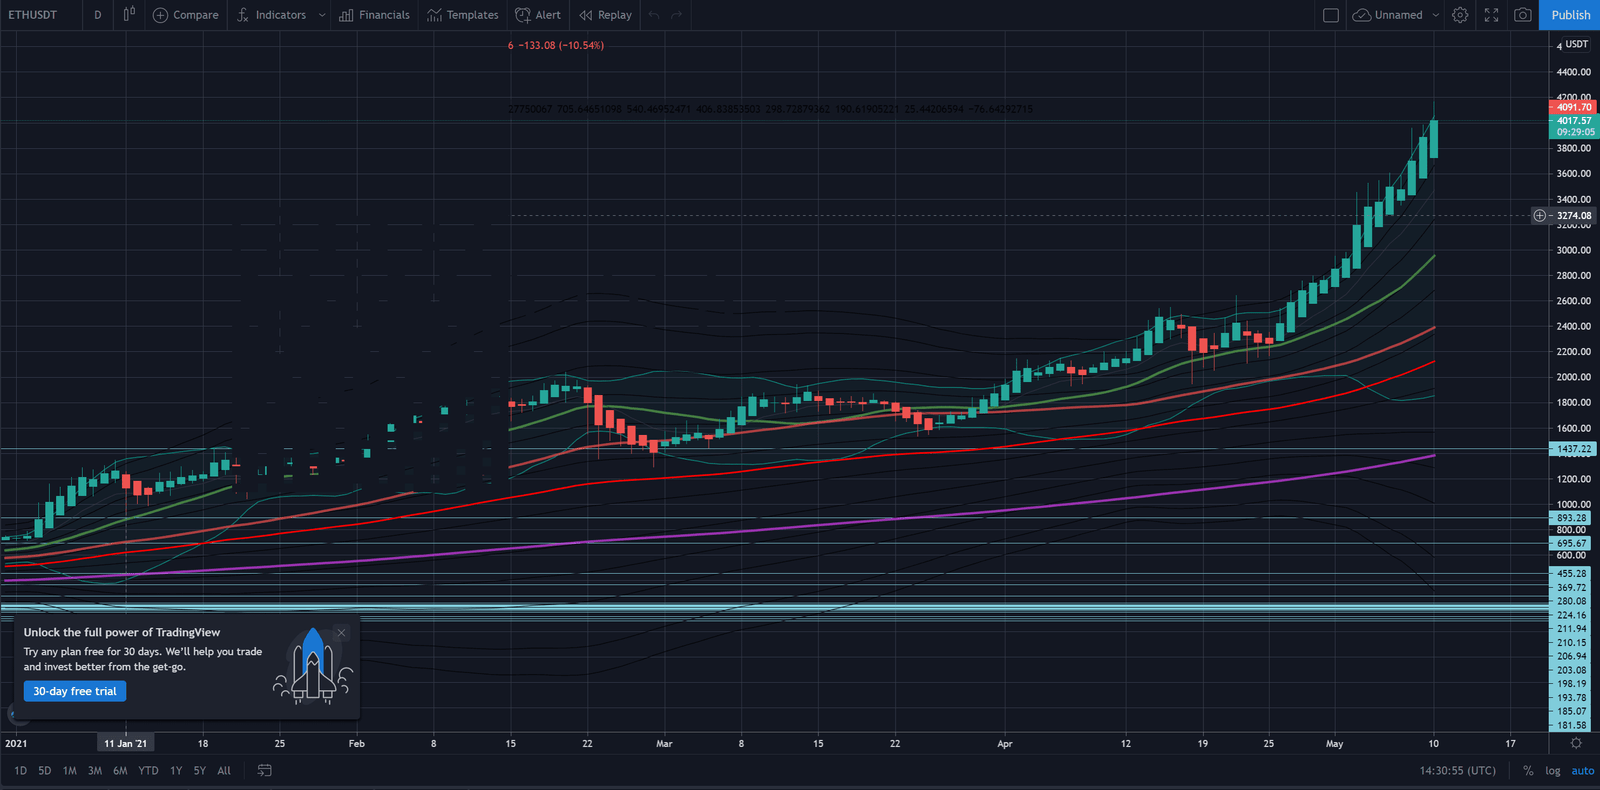Screen dimensions: 1600x790
Task: Click the Go to date icon
Action: pos(264,770)
